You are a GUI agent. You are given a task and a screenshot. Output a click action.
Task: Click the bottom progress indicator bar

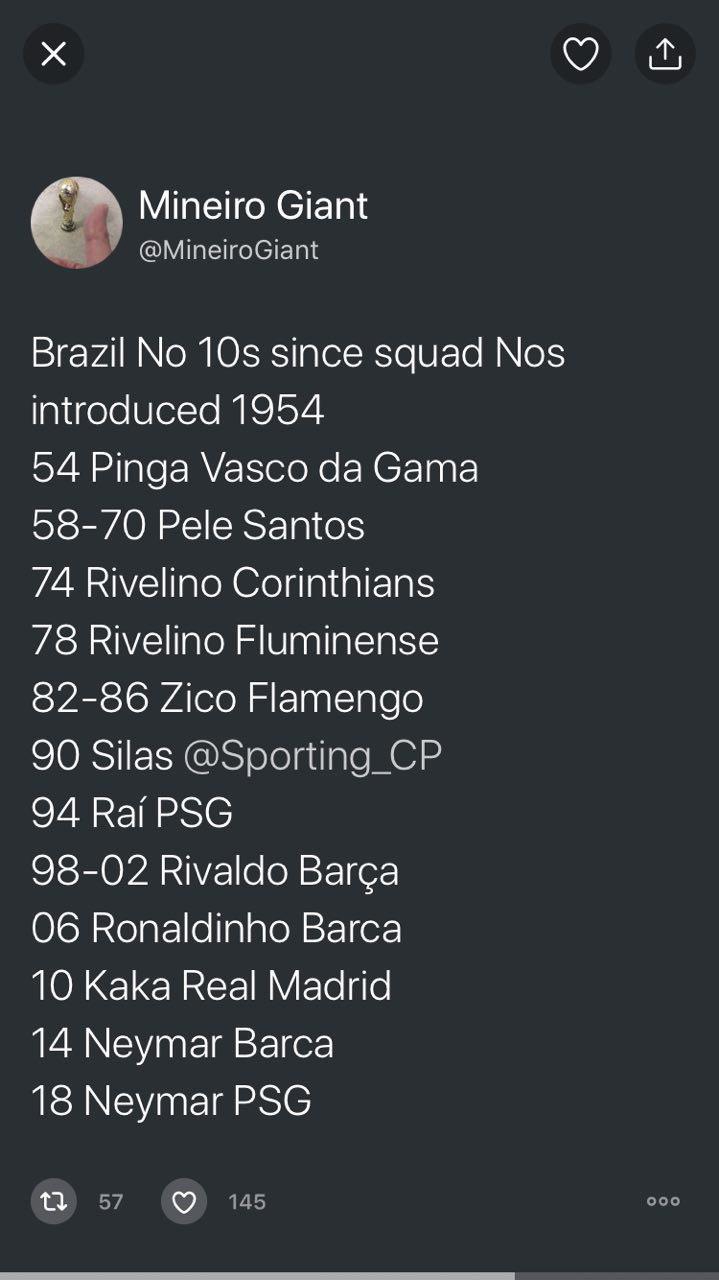(258, 1275)
